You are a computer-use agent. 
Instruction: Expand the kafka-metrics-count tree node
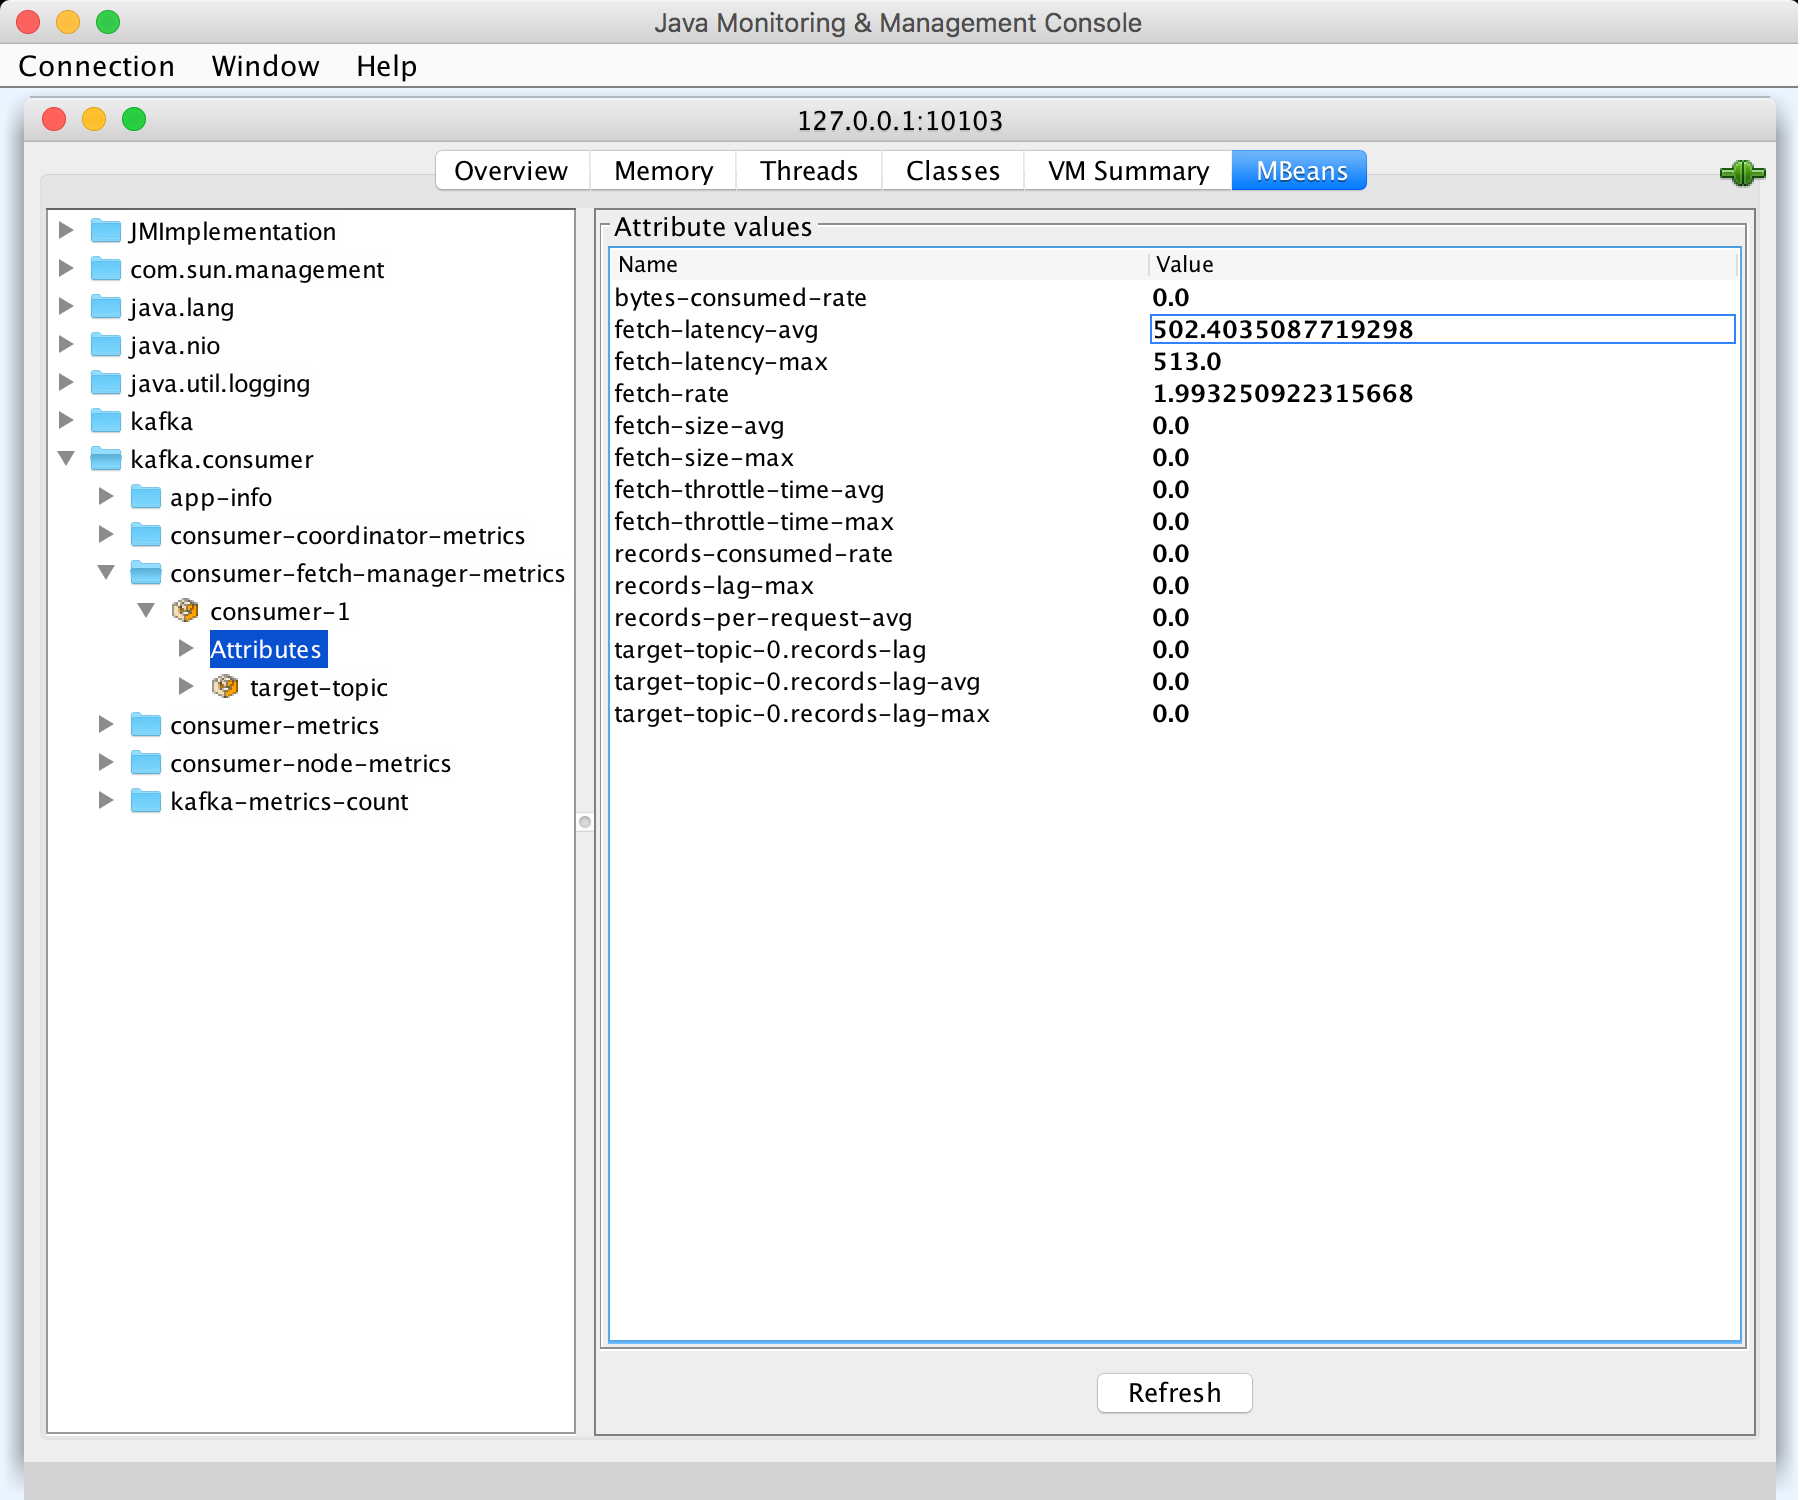[x=106, y=800]
